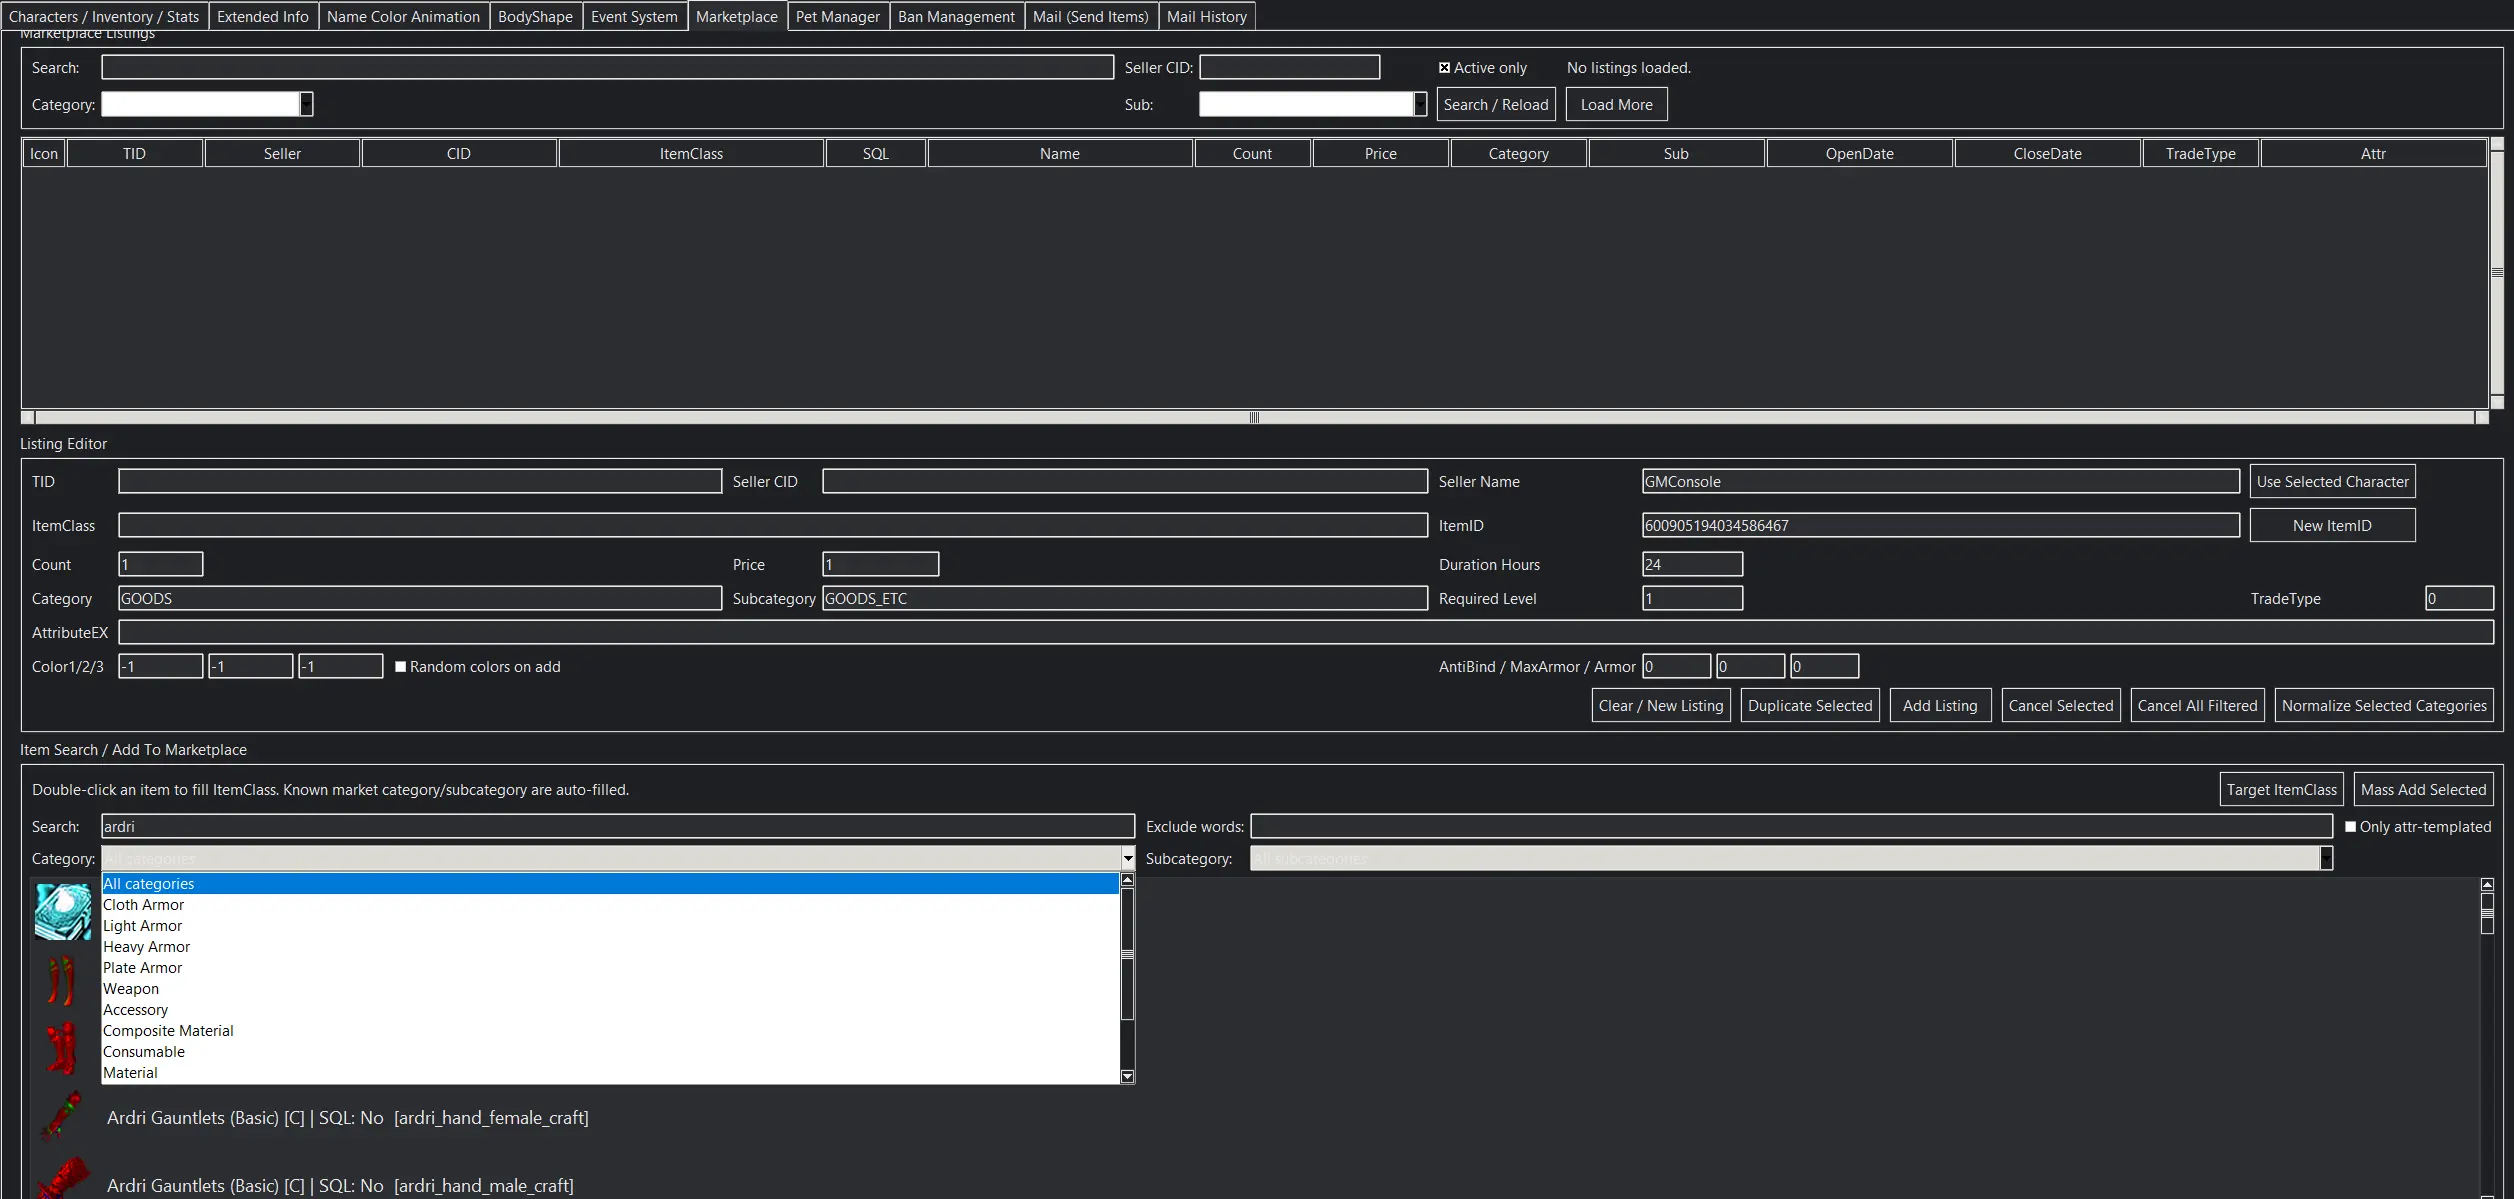Focus the Seller CID filter field
This screenshot has width=2514, height=1199.
coord(1290,68)
